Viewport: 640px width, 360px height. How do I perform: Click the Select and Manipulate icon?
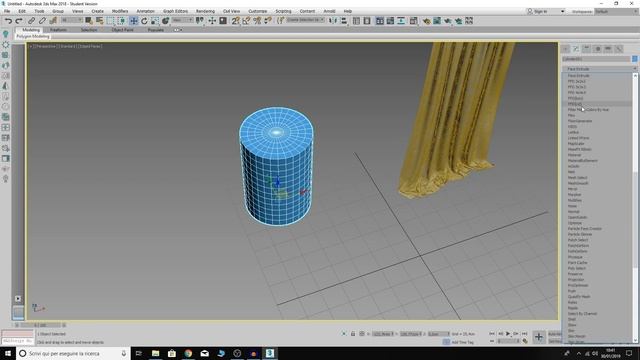pyautogui.click(x=212, y=20)
